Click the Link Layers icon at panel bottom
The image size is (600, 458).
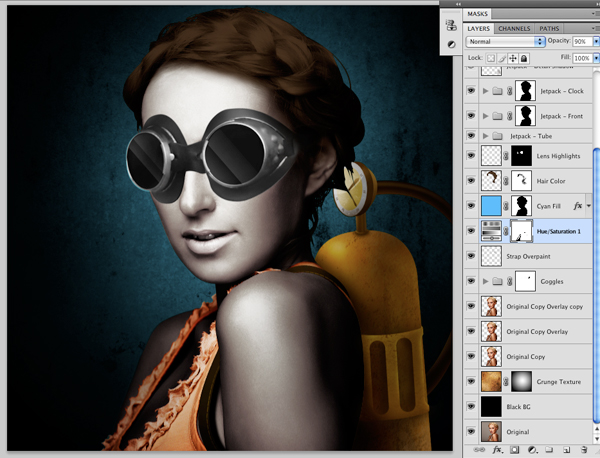[478, 450]
